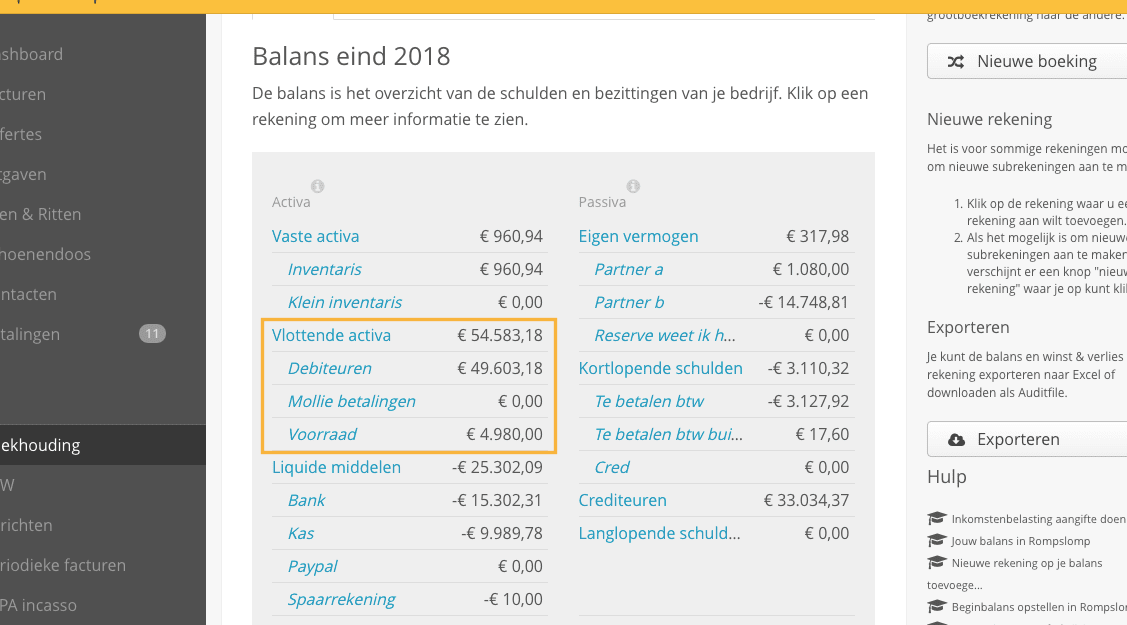The height and width of the screenshot is (625, 1127).
Task: Select the Ritten sidebar menu item
Action: (x=41, y=214)
